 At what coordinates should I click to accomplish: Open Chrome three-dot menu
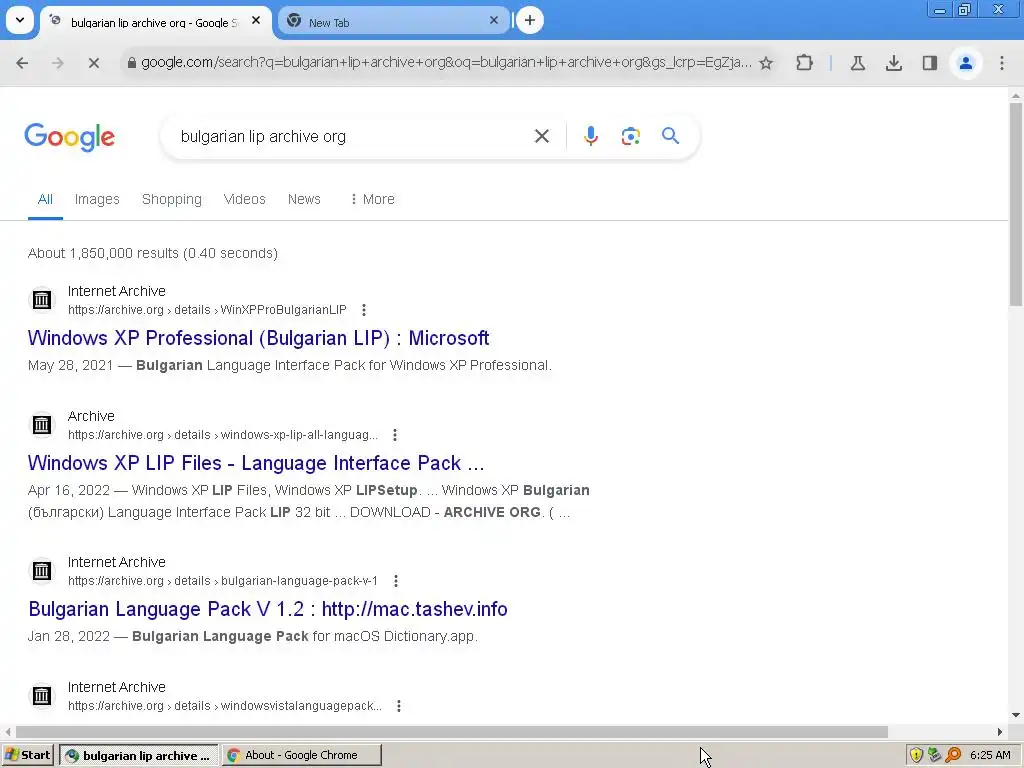point(1002,63)
